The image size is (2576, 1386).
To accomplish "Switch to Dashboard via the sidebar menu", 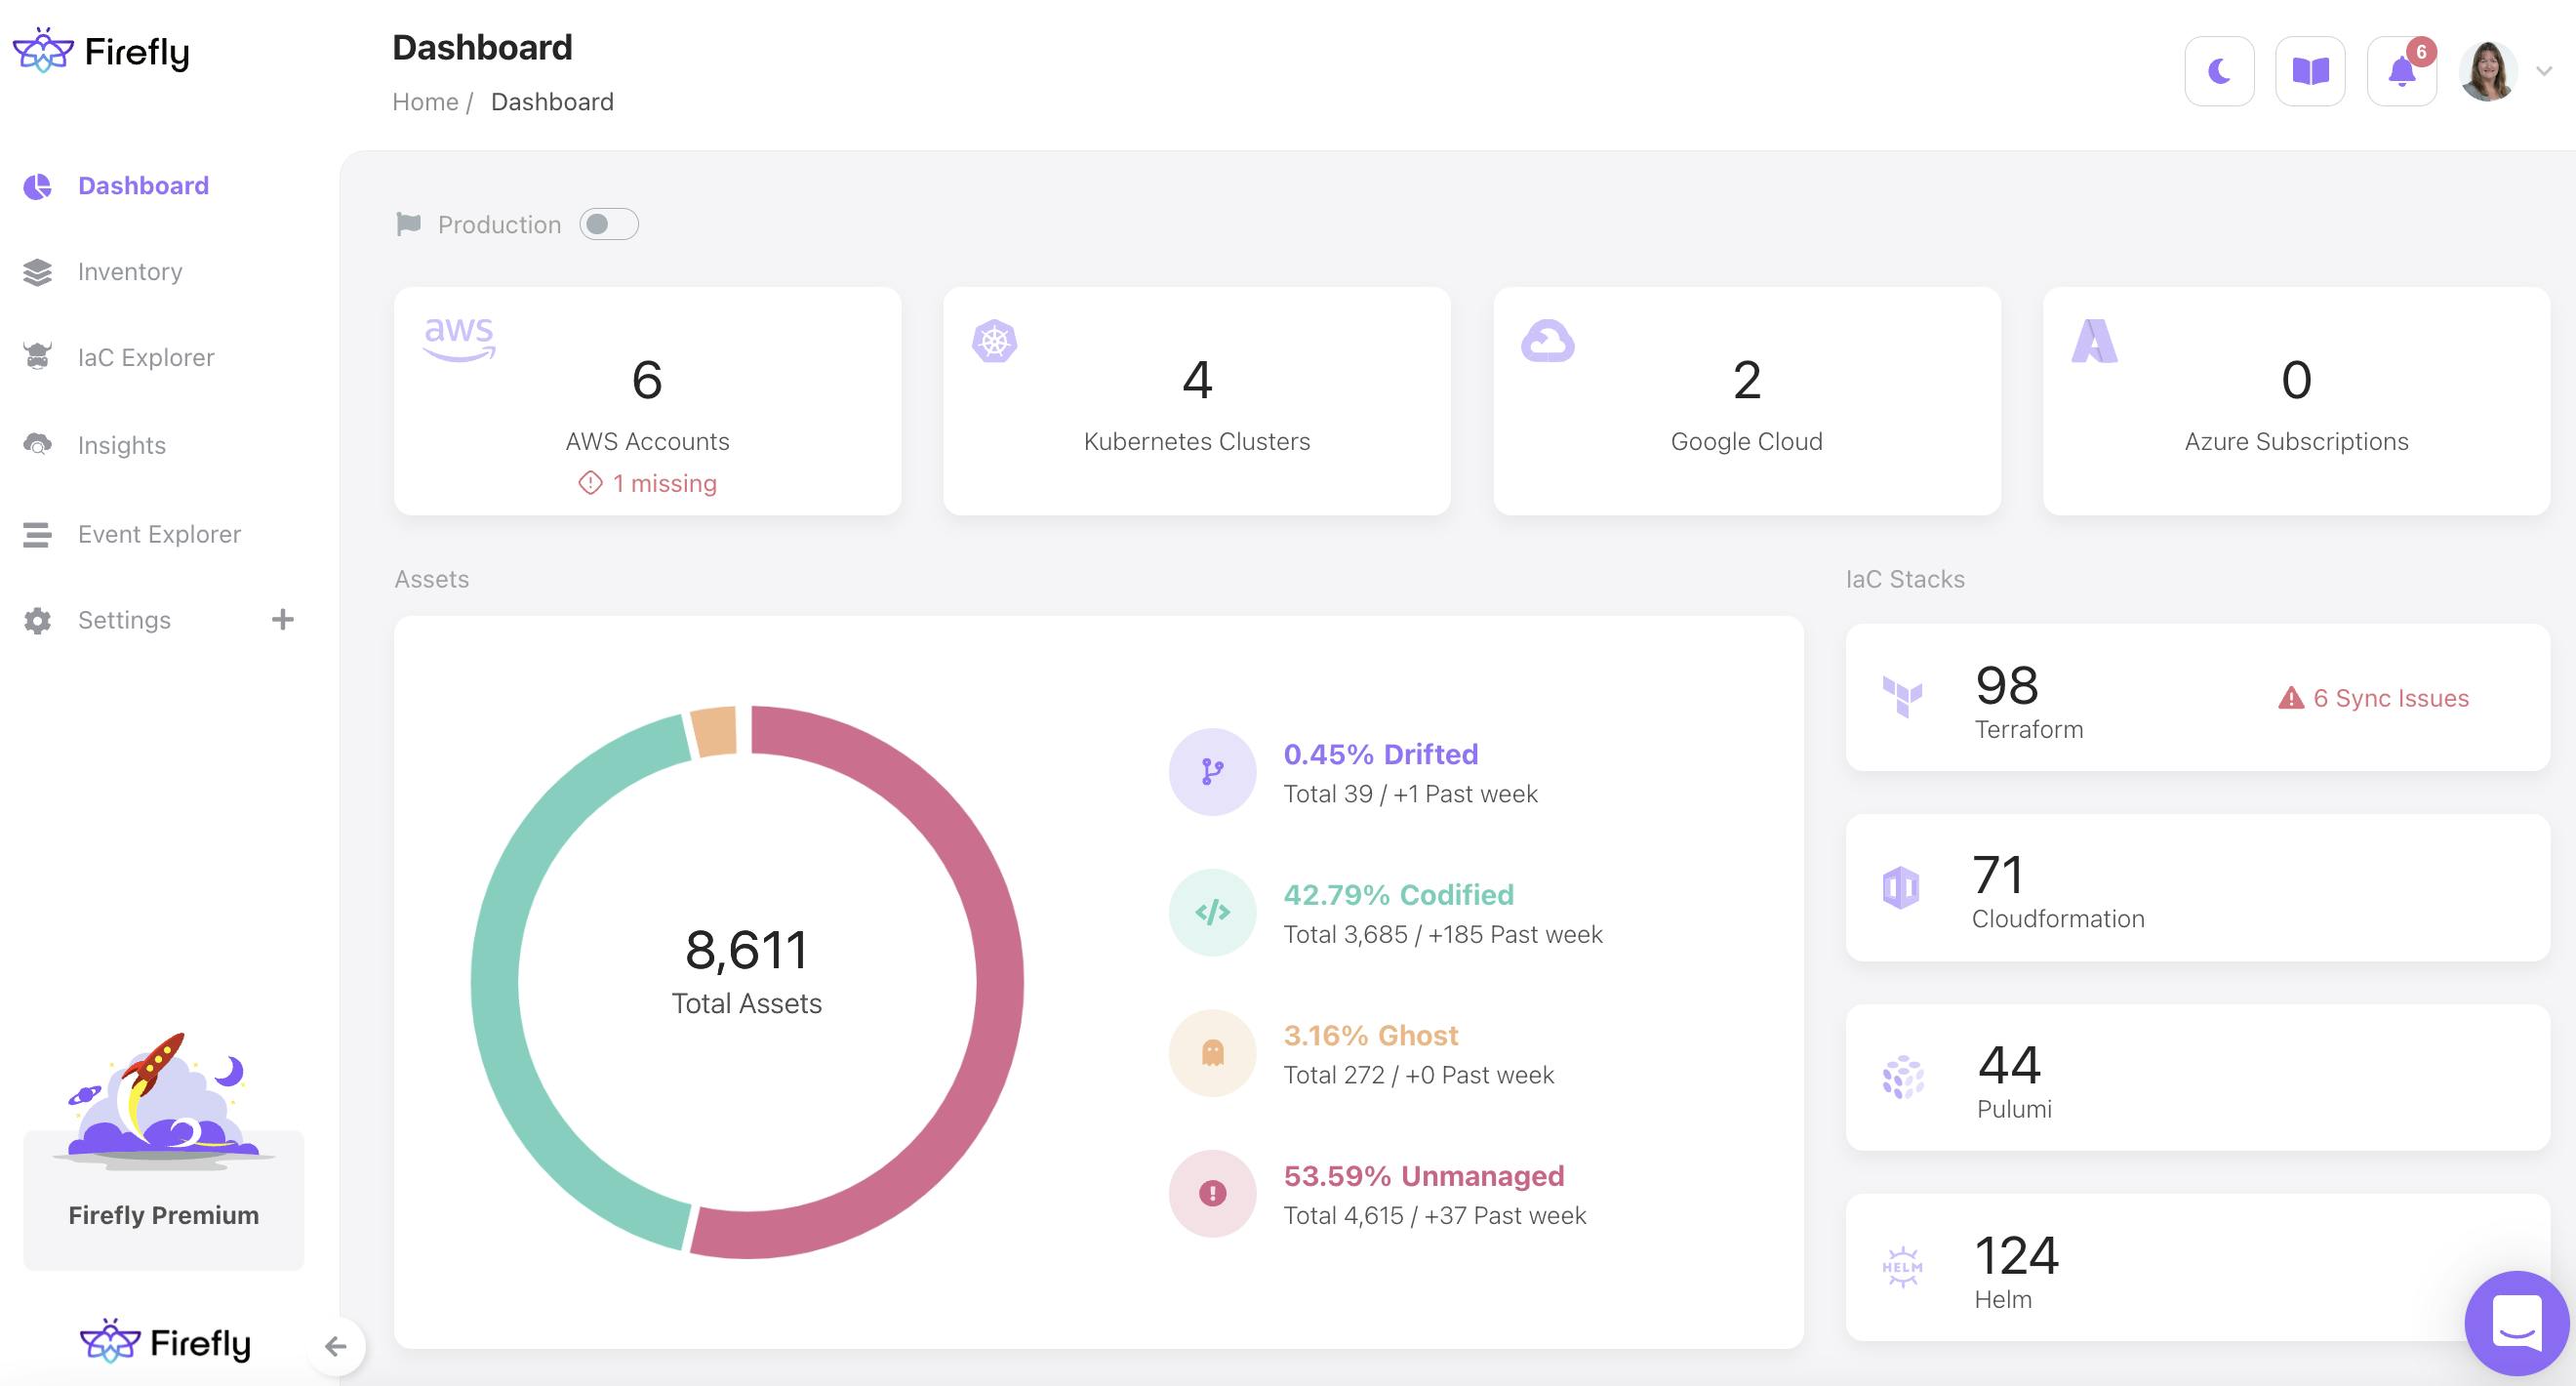I will click(143, 185).
